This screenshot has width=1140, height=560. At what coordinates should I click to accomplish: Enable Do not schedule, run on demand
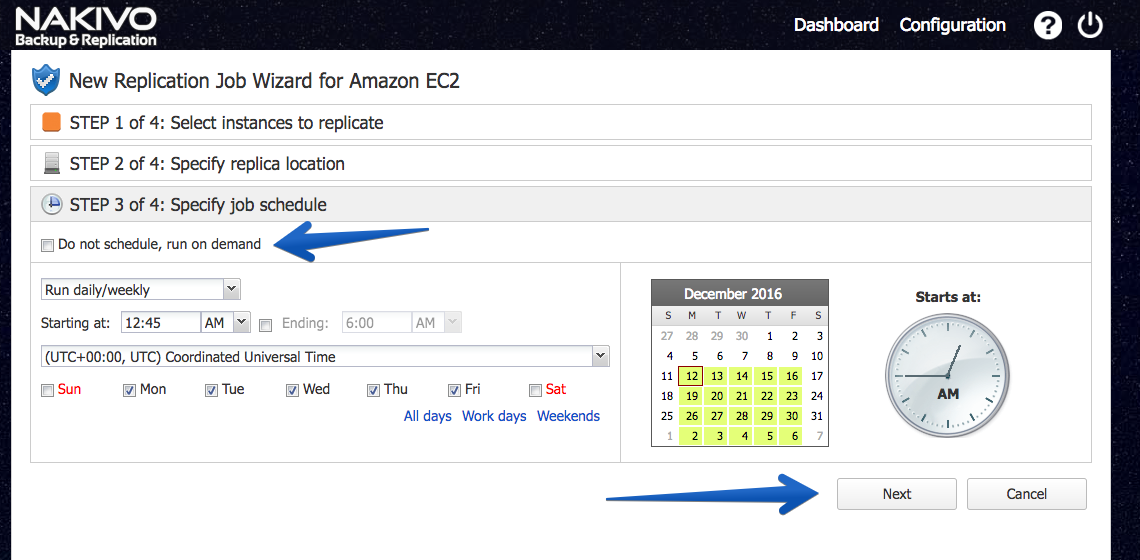(47, 246)
